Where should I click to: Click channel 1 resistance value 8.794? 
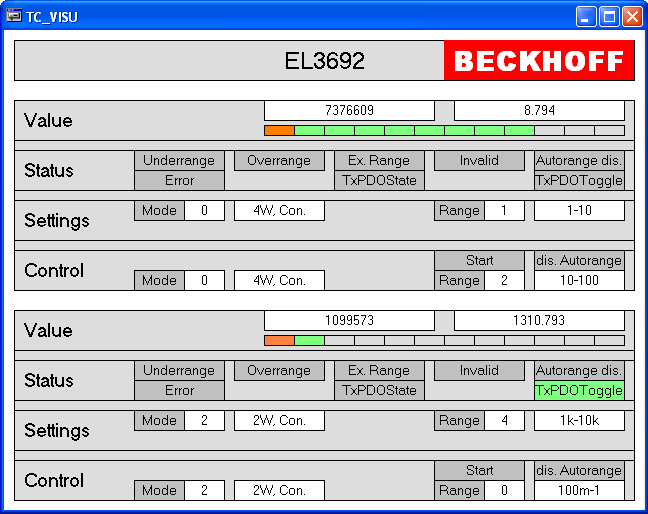[539, 110]
